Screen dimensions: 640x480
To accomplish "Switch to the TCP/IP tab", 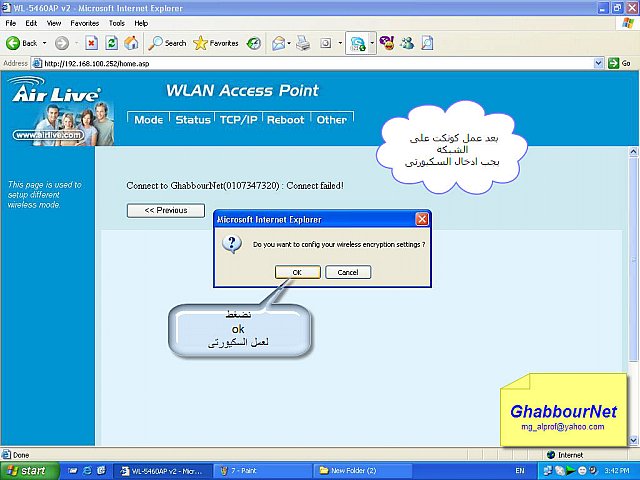I will point(238,120).
